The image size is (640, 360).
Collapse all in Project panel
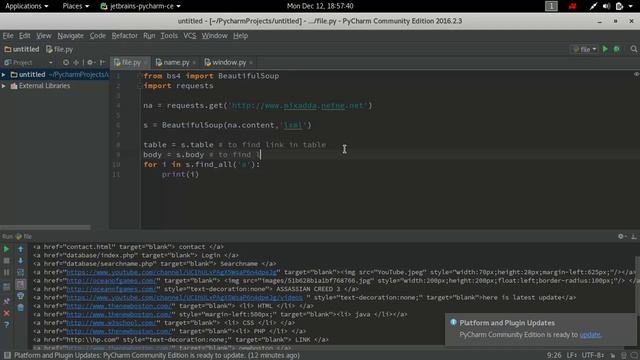76,62
